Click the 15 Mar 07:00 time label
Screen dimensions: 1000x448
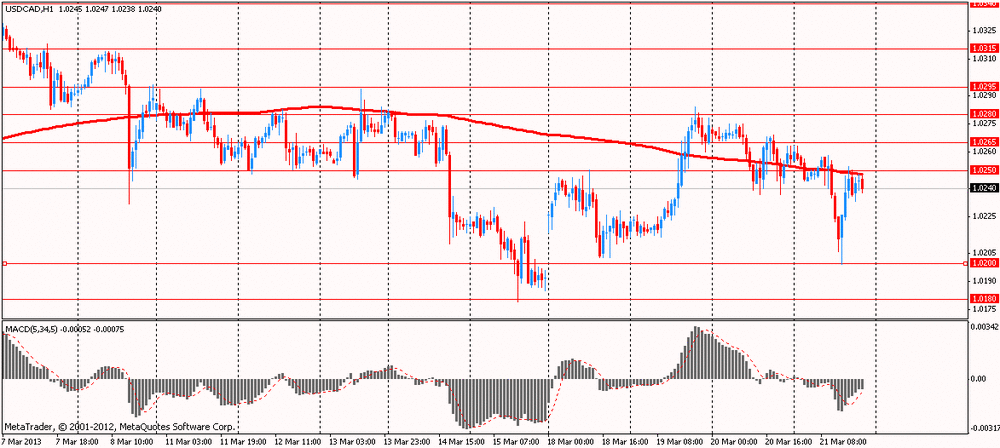click(x=517, y=441)
